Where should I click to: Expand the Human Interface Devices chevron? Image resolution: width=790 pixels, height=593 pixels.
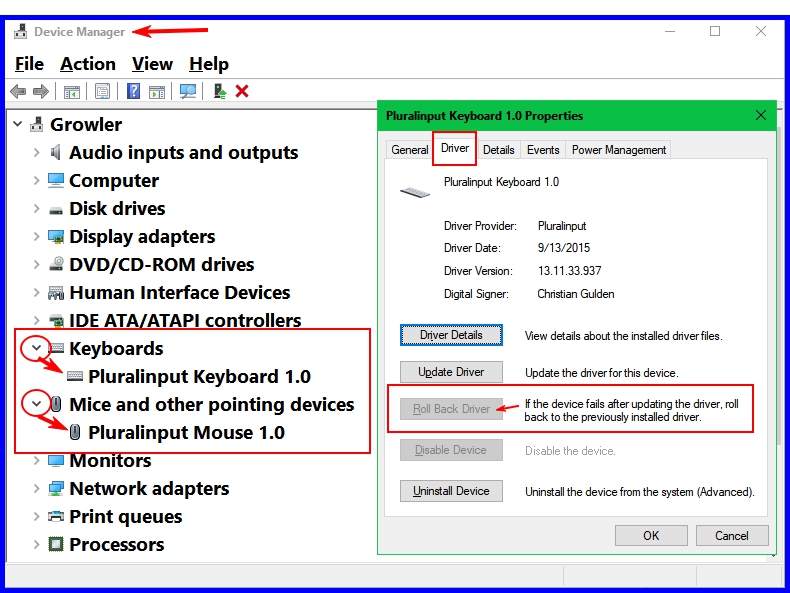pyautogui.click(x=36, y=292)
